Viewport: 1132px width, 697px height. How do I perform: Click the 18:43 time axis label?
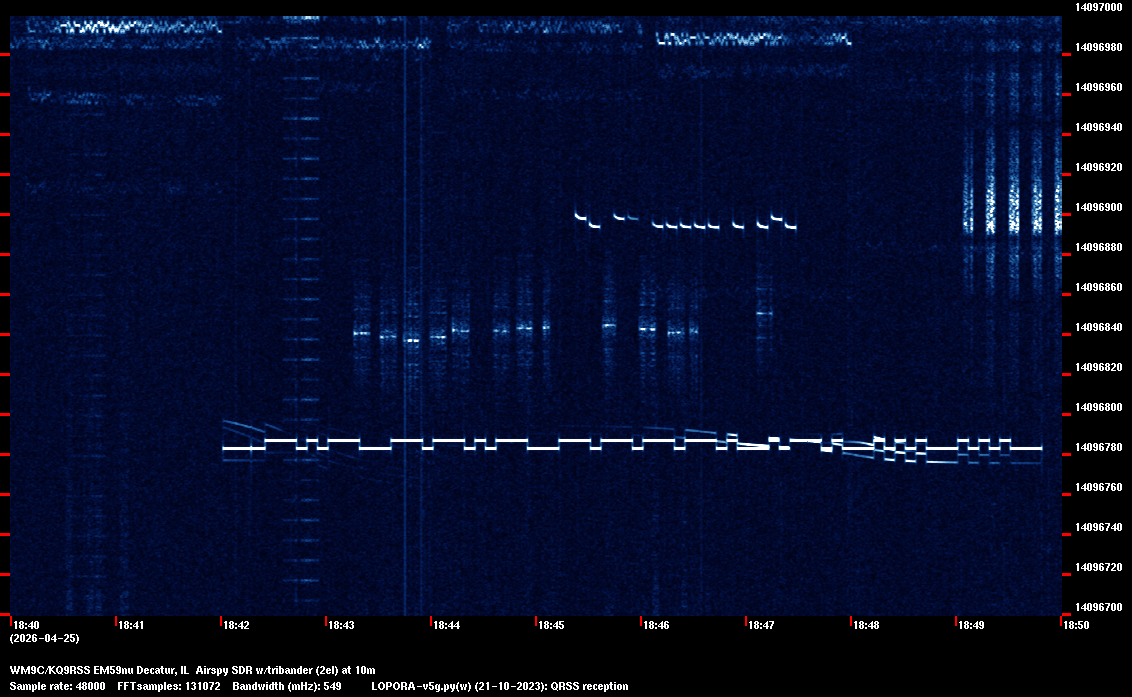tap(341, 625)
